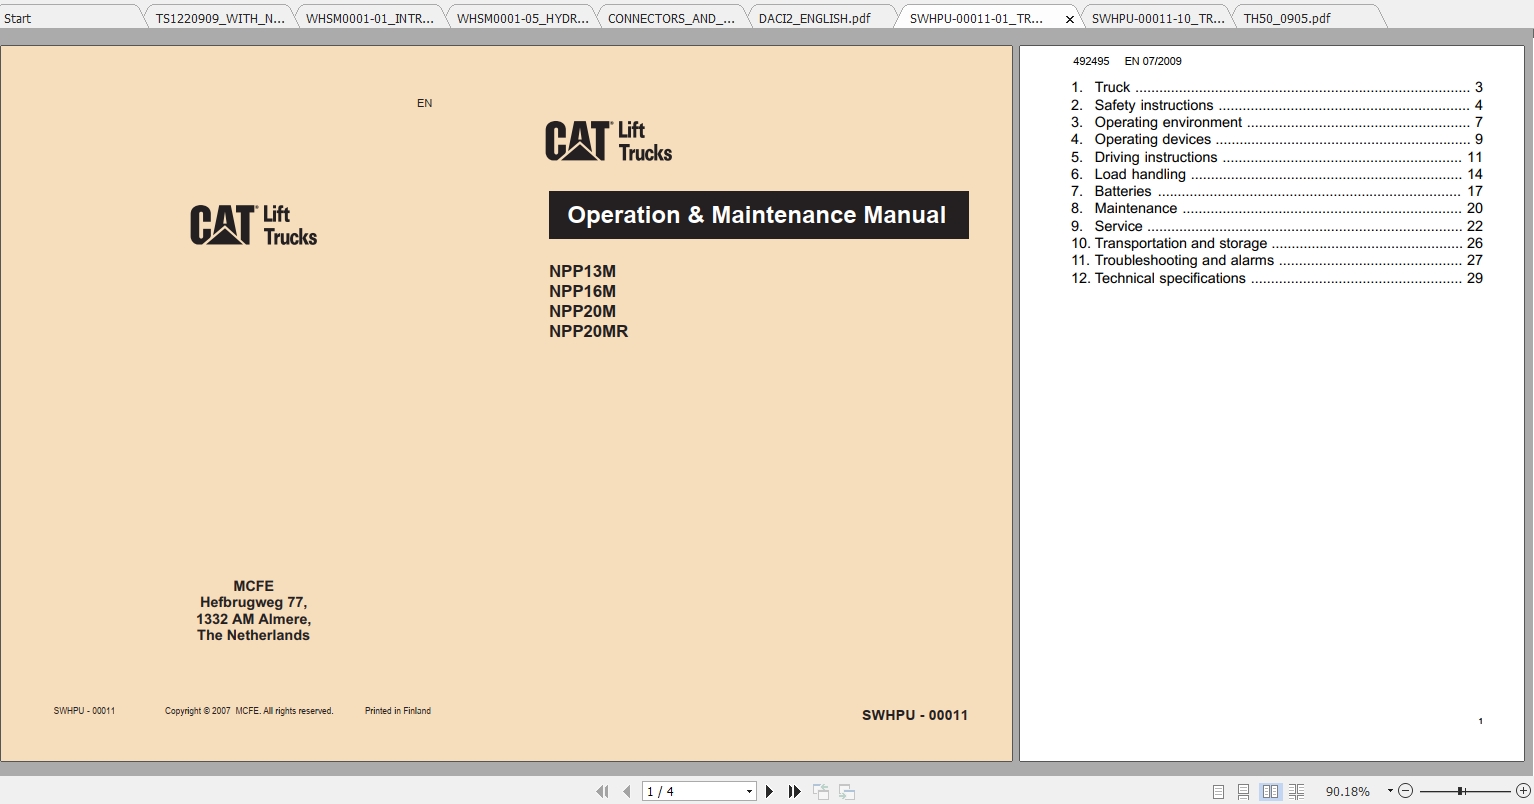
Task: Open the TS1220909_WITH_N... tab
Action: point(220,18)
